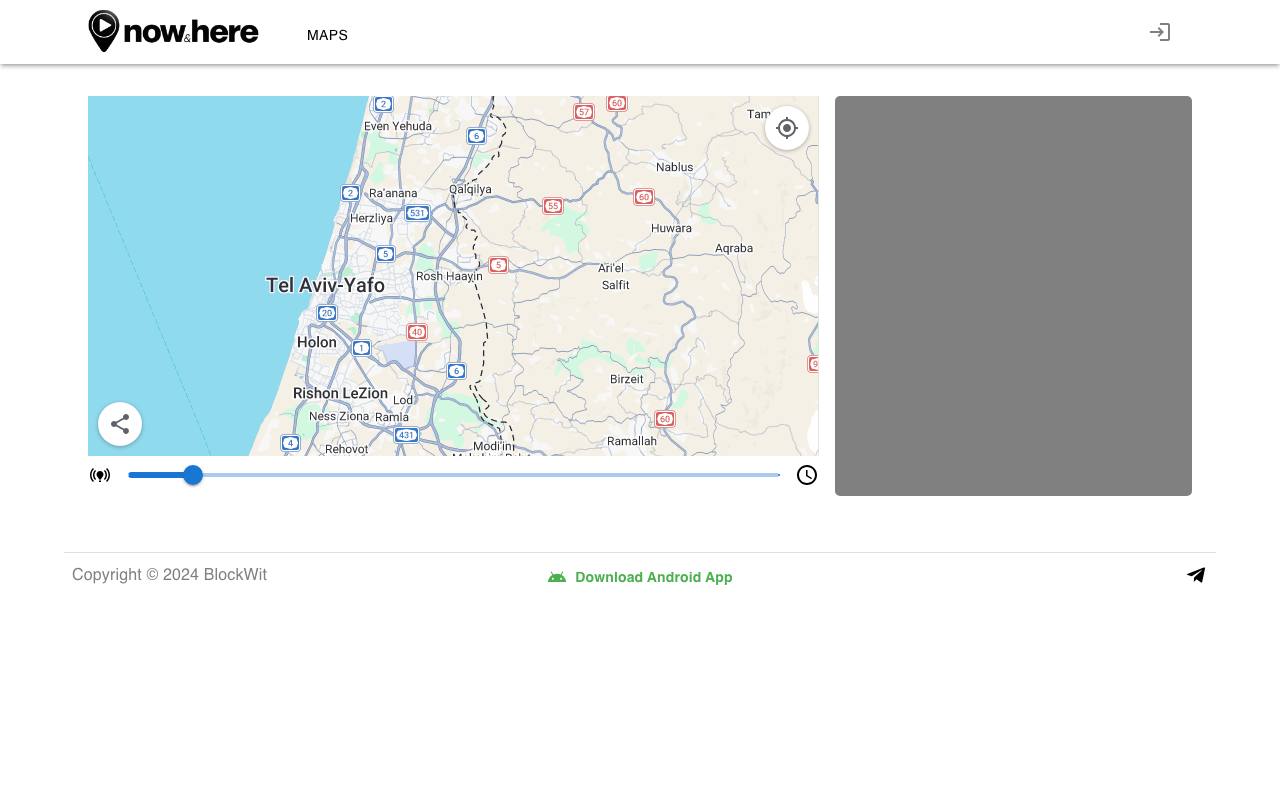1280x800 pixels.
Task: Click the Rehovot map label
Action: pyautogui.click(x=347, y=449)
